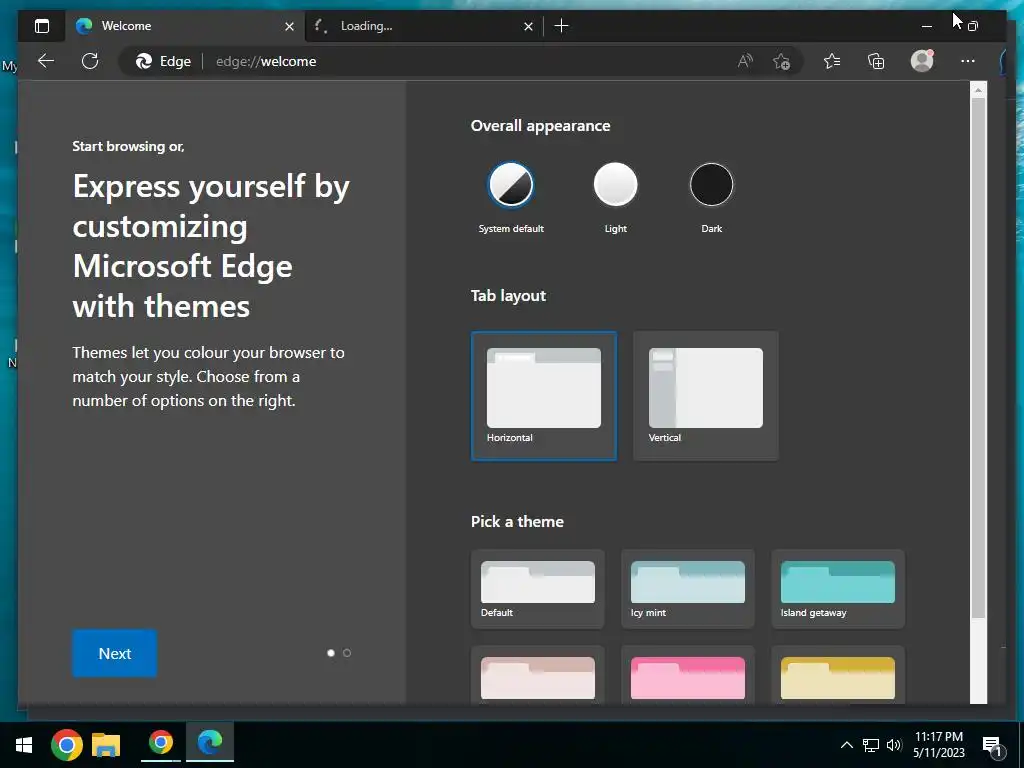Open the Collections icon
This screenshot has height=768, width=1024.
click(x=876, y=61)
